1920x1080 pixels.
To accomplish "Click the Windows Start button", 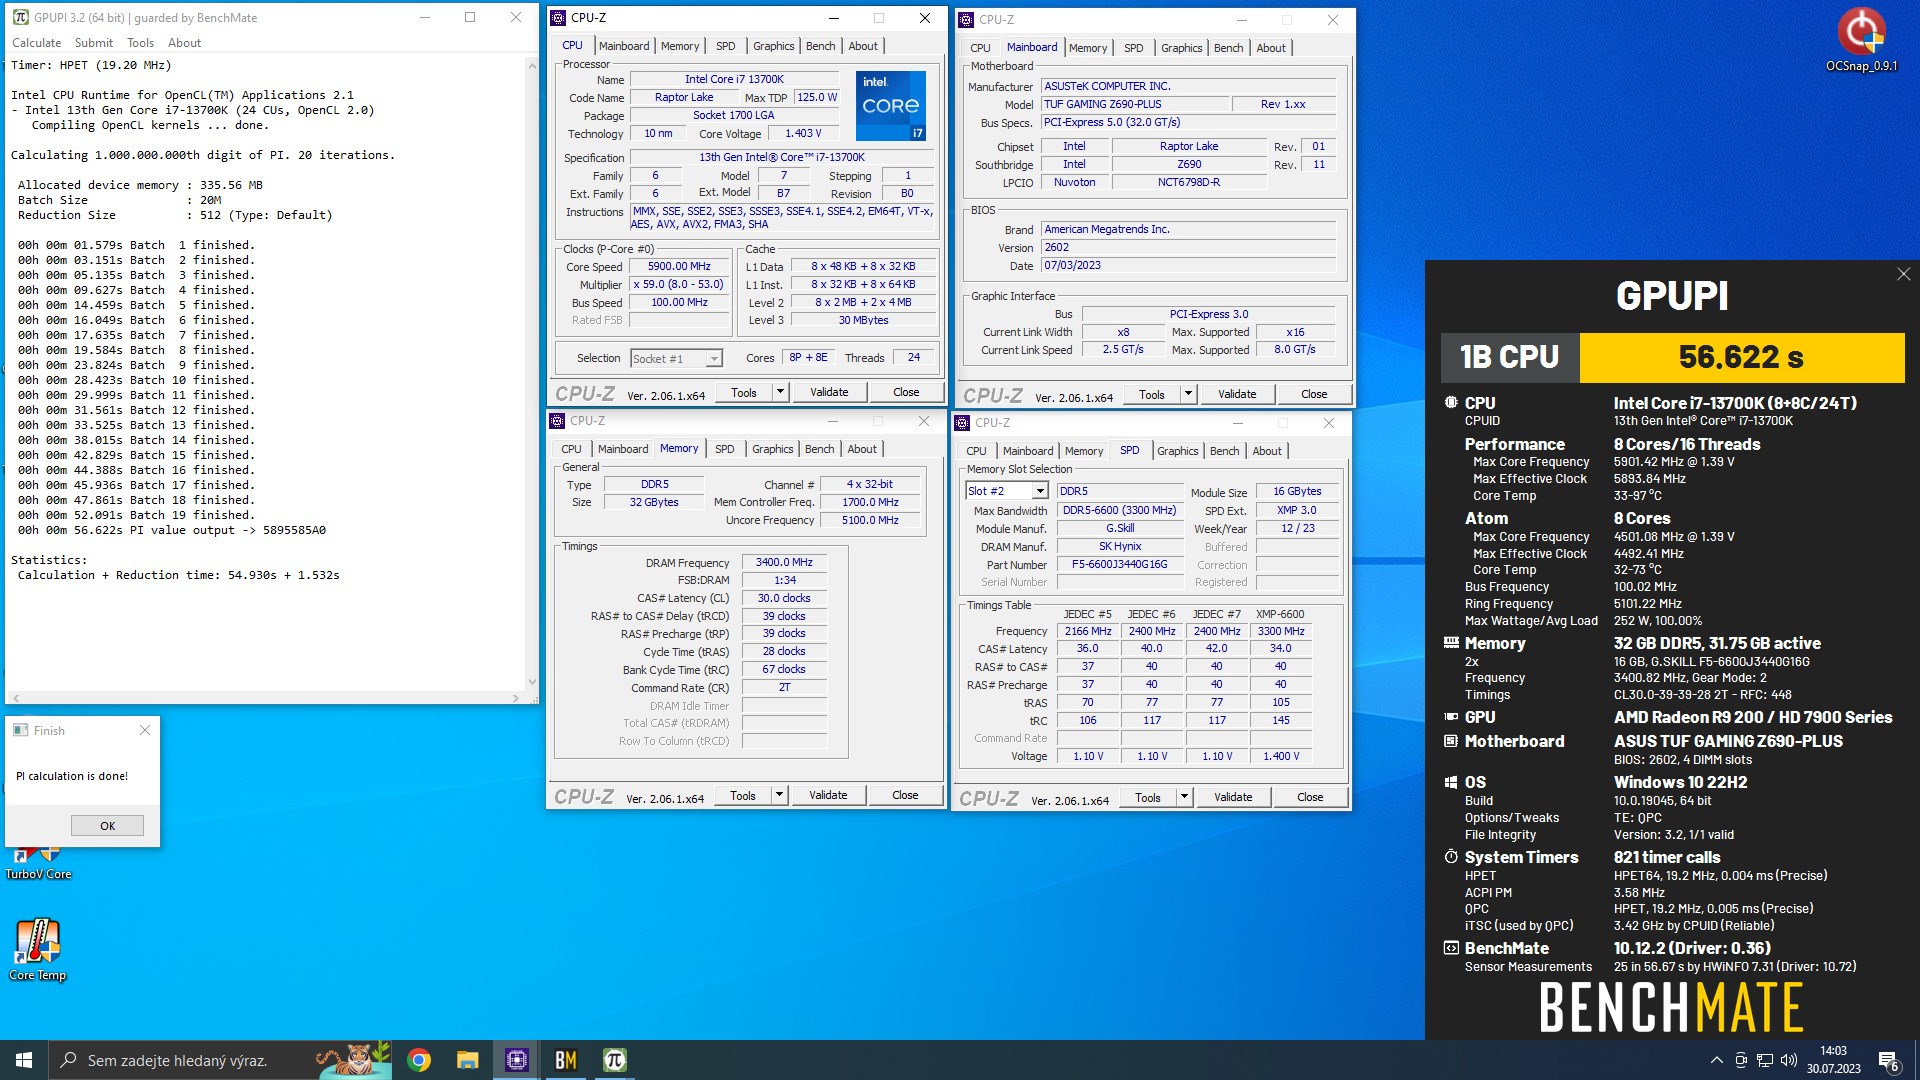I will click(24, 1060).
